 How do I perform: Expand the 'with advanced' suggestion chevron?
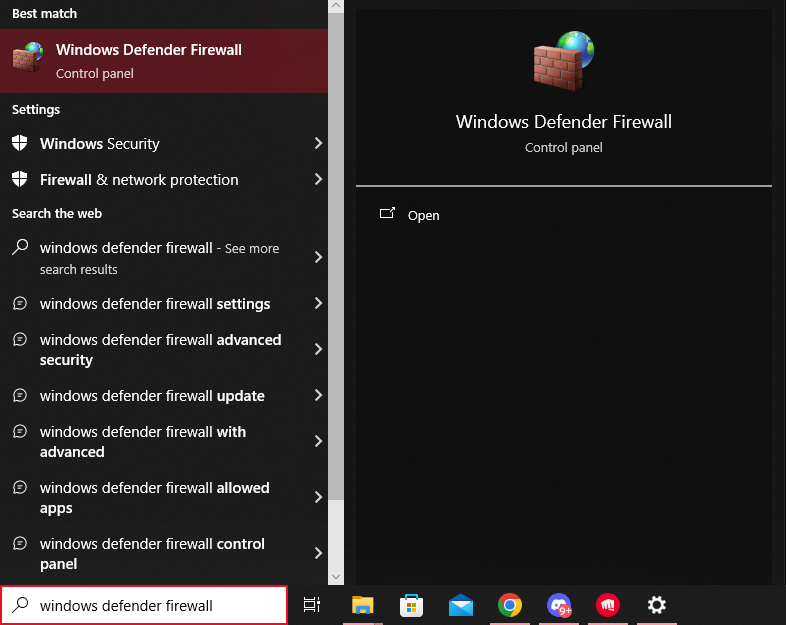(318, 441)
